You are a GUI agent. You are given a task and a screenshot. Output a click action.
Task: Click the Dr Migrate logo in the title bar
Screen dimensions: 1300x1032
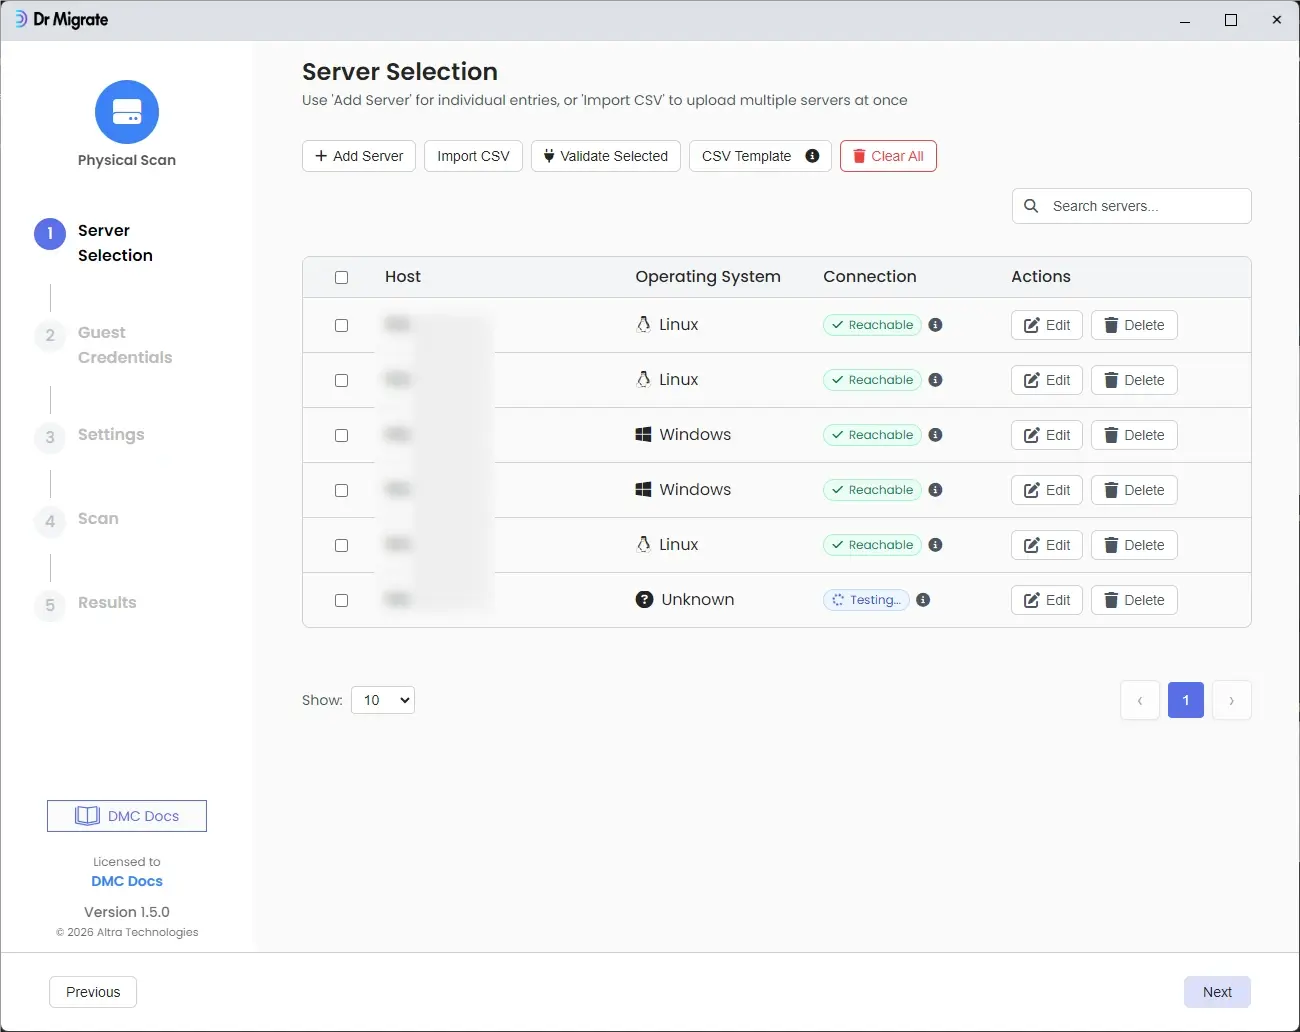click(61, 19)
